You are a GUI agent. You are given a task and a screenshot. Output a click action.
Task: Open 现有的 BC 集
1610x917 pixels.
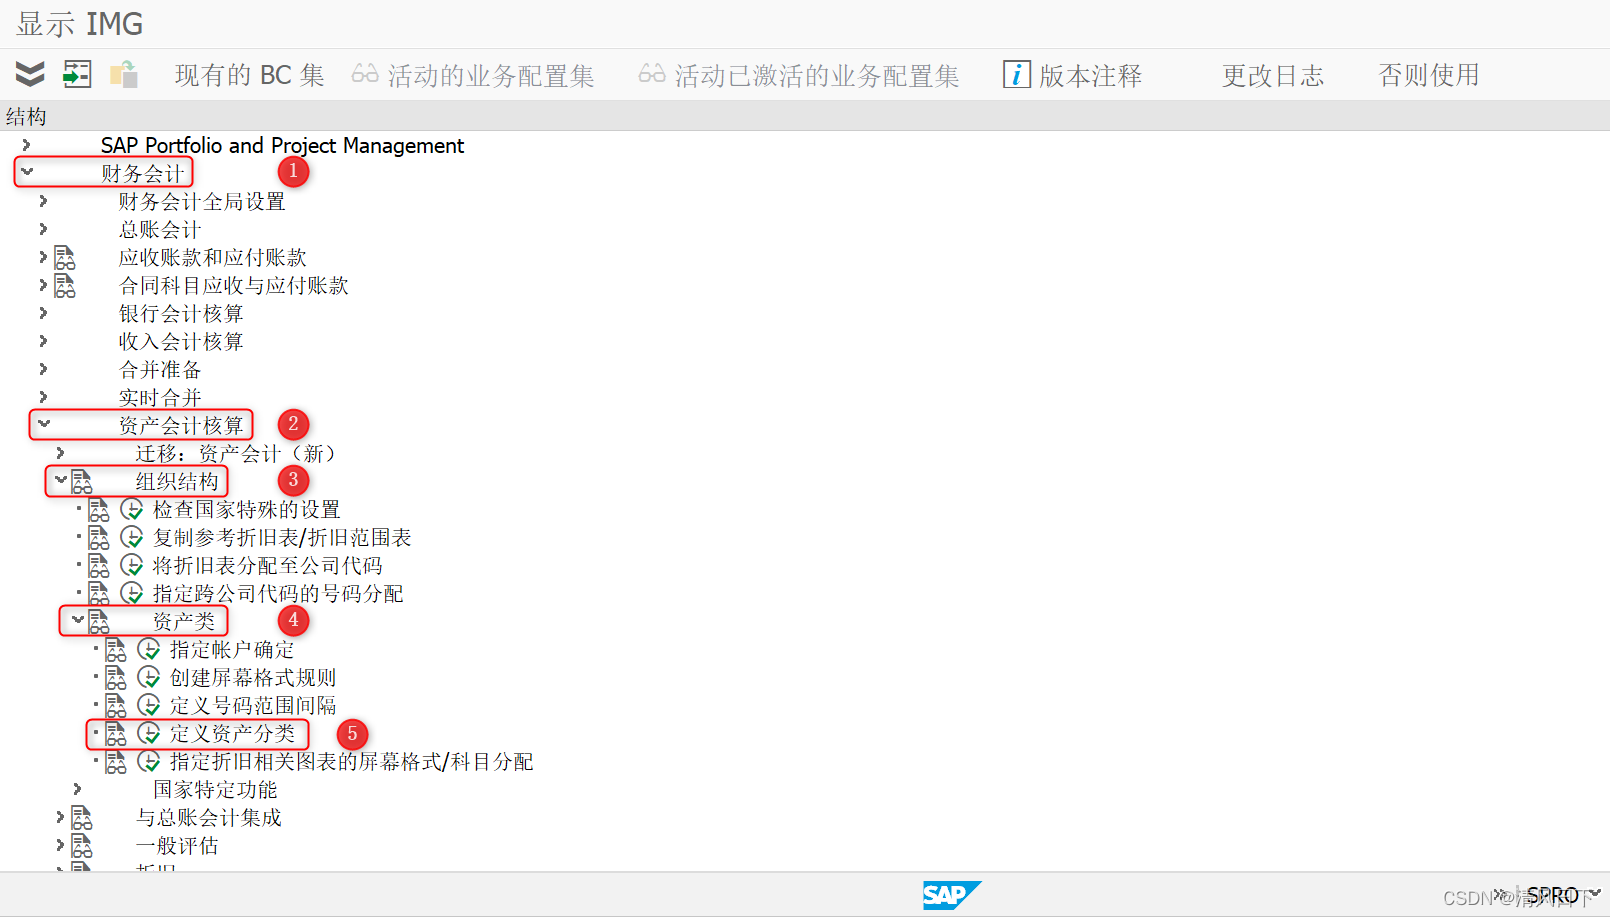pyautogui.click(x=249, y=75)
